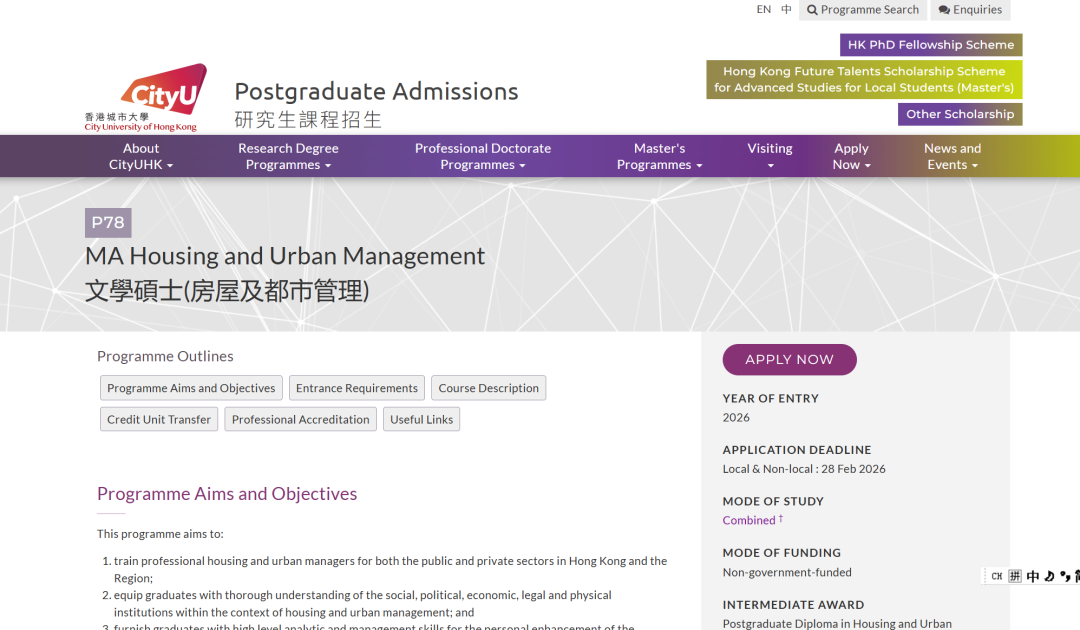Screen dimensions: 1080x630
Task: Expand the Master's Programmes dropdown
Action: click(659, 156)
